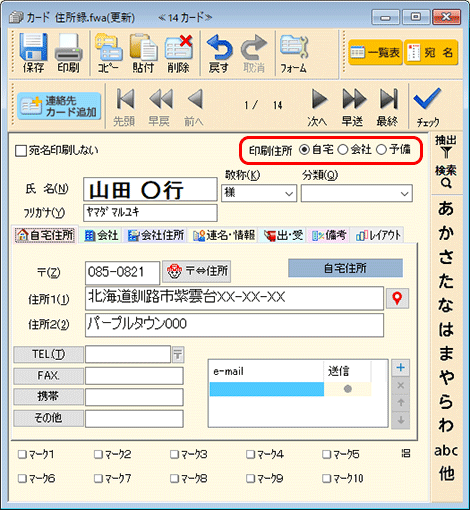470x510 pixels.
Task: Check the マーク4 checkbox
Action: (250, 454)
